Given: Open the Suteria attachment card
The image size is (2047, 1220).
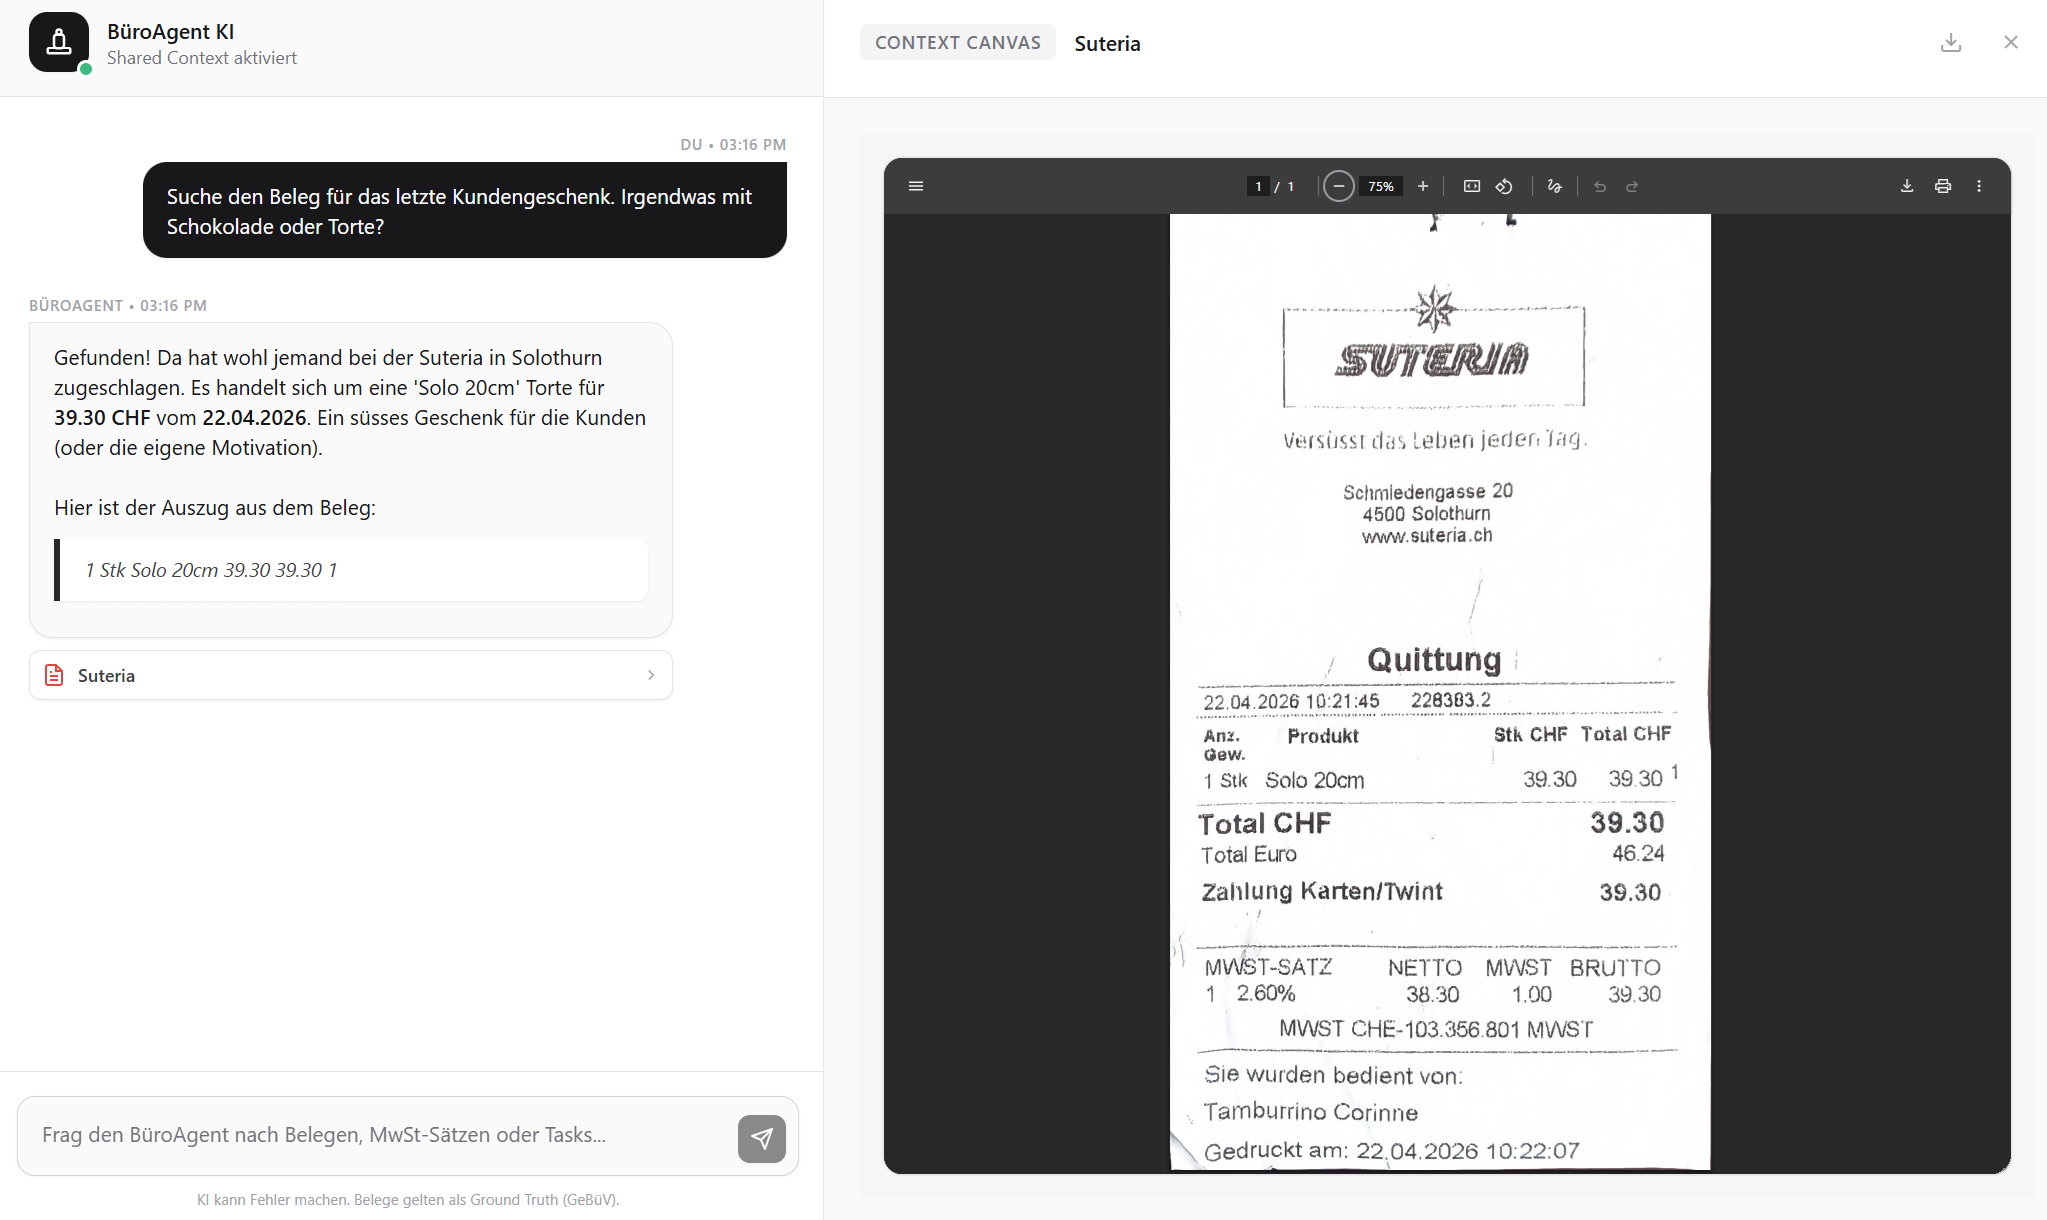Looking at the screenshot, I should click(x=350, y=675).
